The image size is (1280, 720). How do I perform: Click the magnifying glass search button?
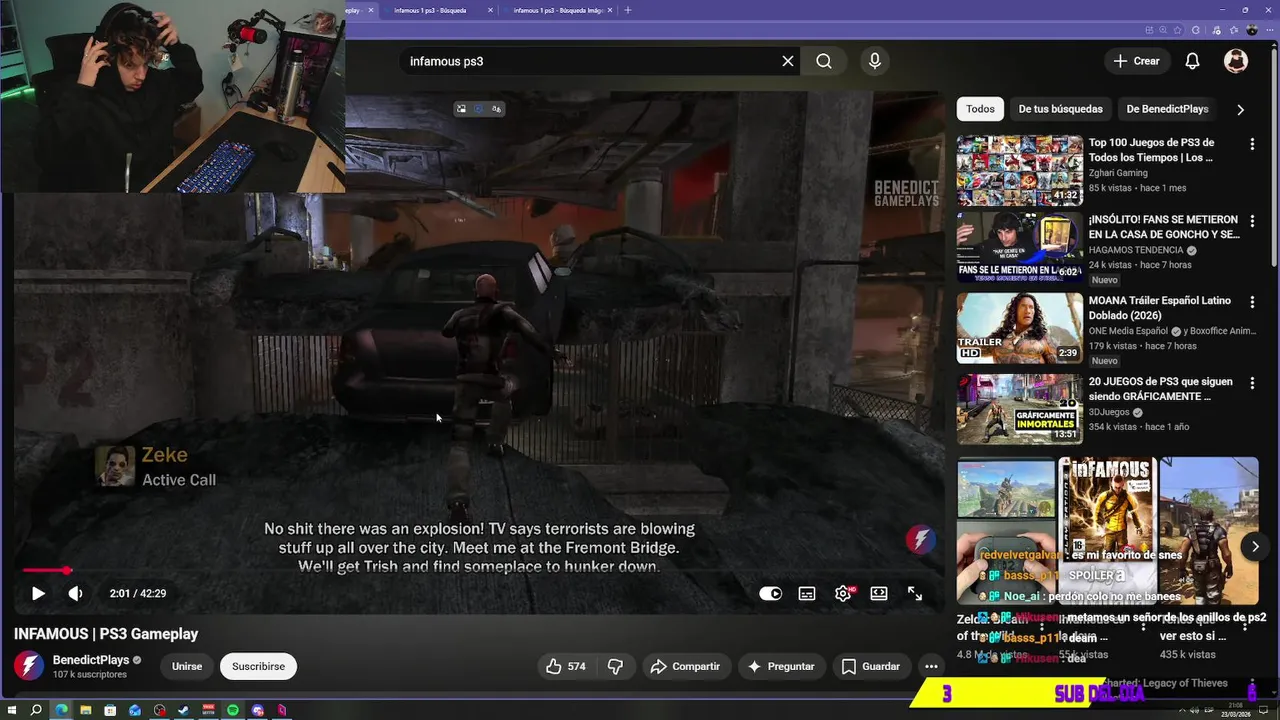[824, 61]
